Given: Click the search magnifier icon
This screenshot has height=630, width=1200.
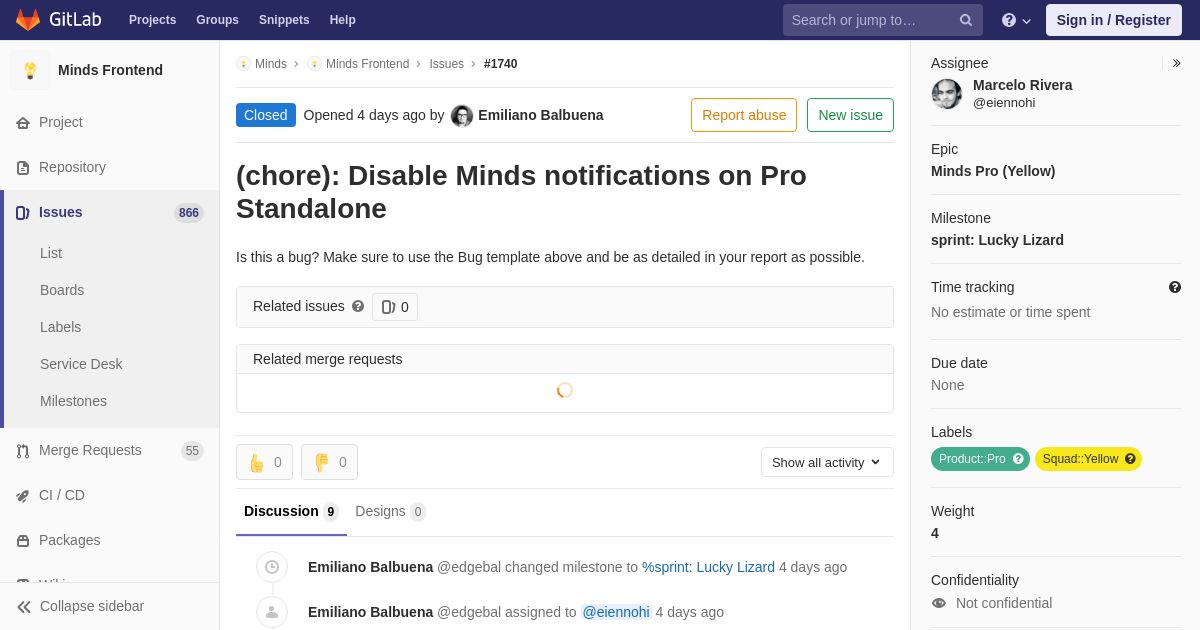Looking at the screenshot, I should 966,20.
